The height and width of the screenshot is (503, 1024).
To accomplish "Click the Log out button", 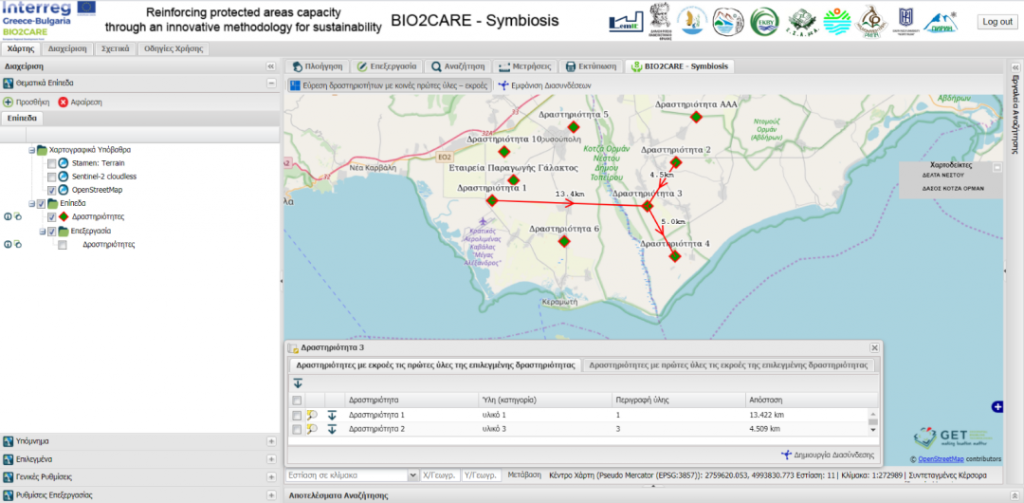I will click(x=997, y=22).
